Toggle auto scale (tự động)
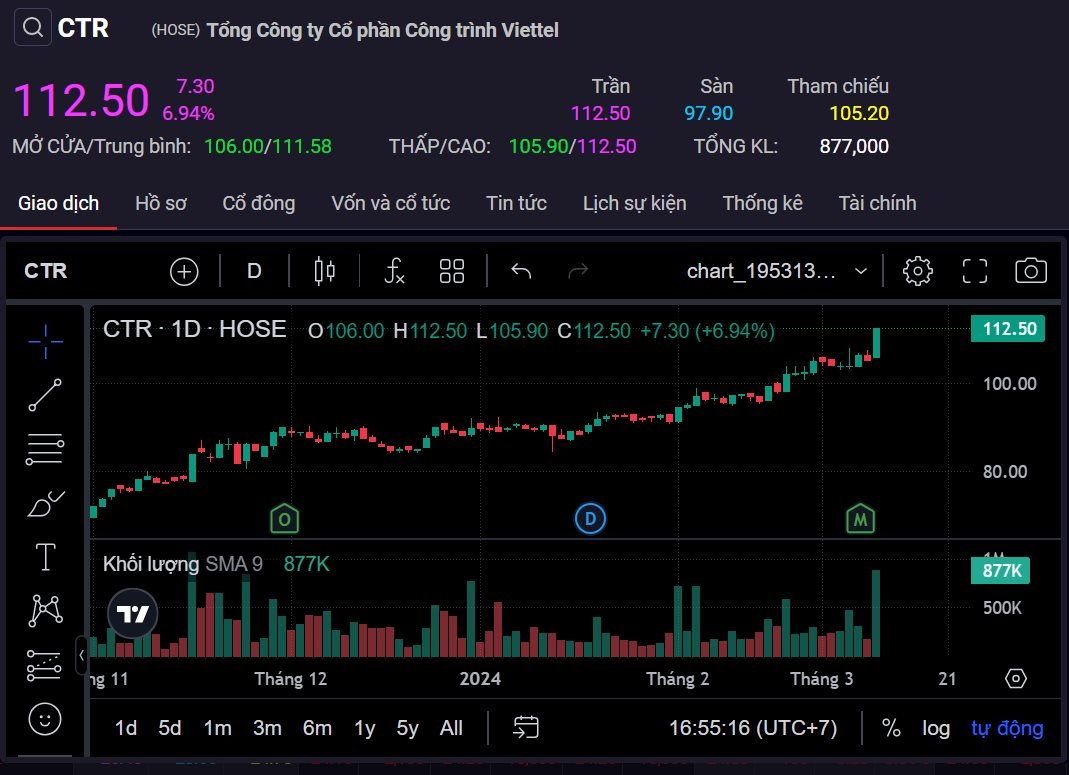This screenshot has width=1069, height=775. pyautogui.click(x=1007, y=728)
